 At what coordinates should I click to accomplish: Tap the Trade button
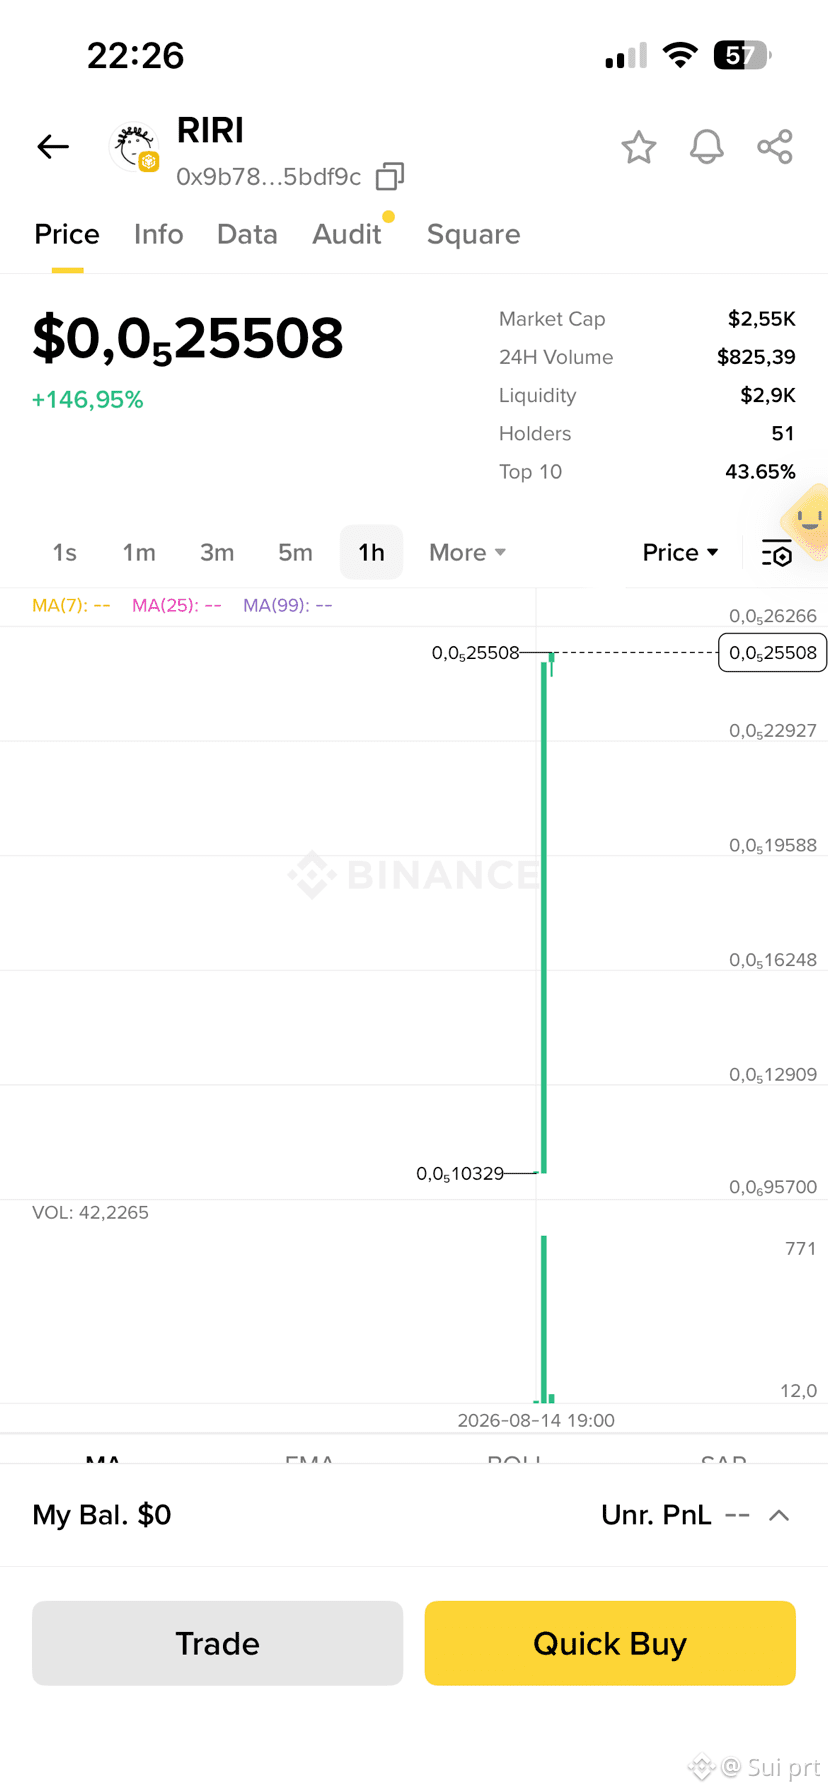[217, 1643]
